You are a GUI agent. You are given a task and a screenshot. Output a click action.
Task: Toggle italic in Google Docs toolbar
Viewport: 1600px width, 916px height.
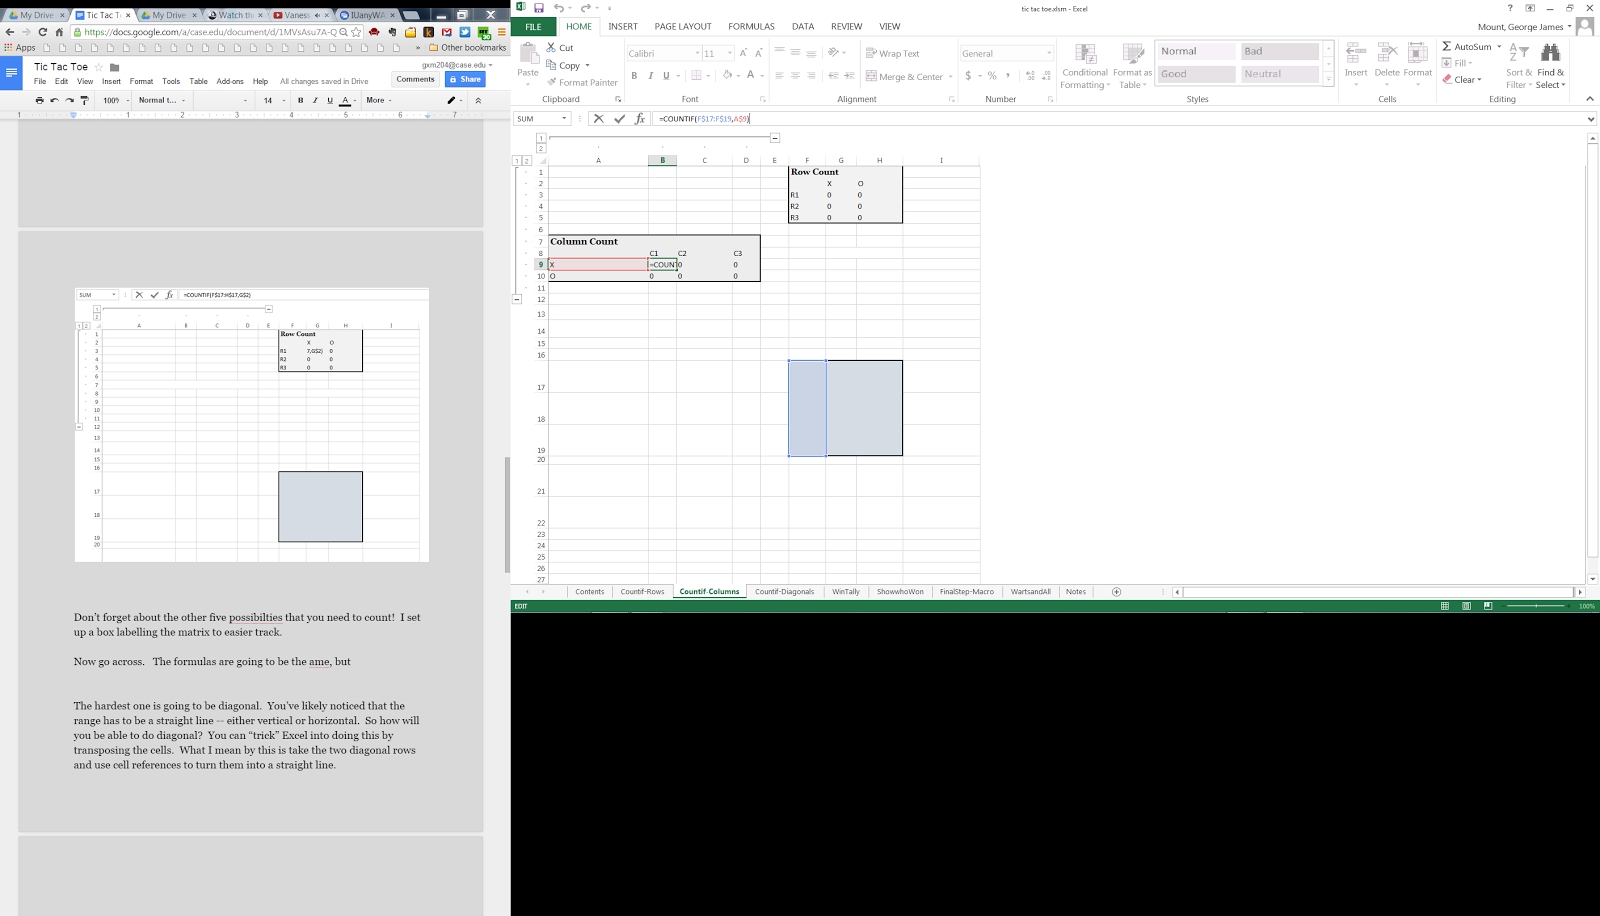315,100
